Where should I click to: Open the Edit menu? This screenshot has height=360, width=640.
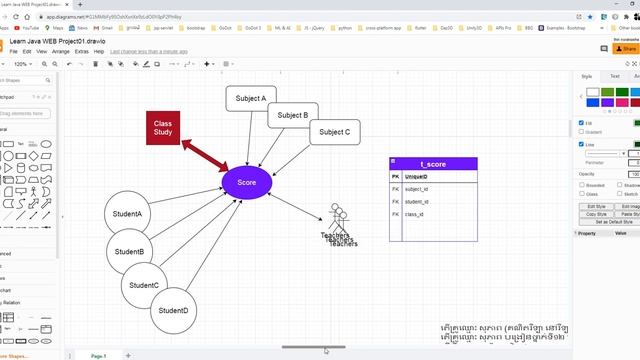[27, 52]
